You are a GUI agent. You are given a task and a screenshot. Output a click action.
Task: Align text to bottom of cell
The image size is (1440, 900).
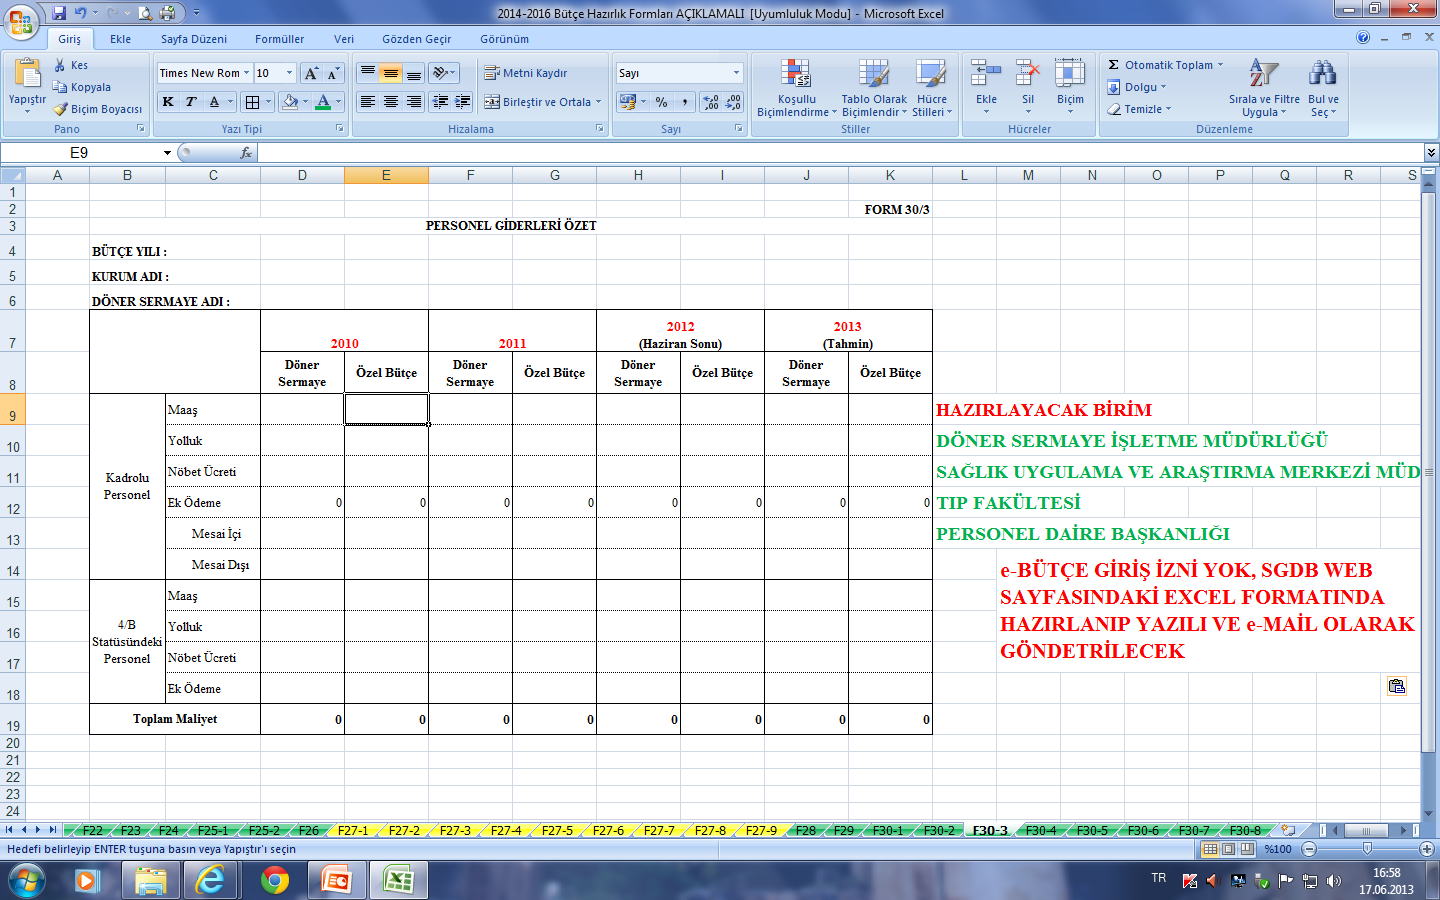(x=413, y=73)
